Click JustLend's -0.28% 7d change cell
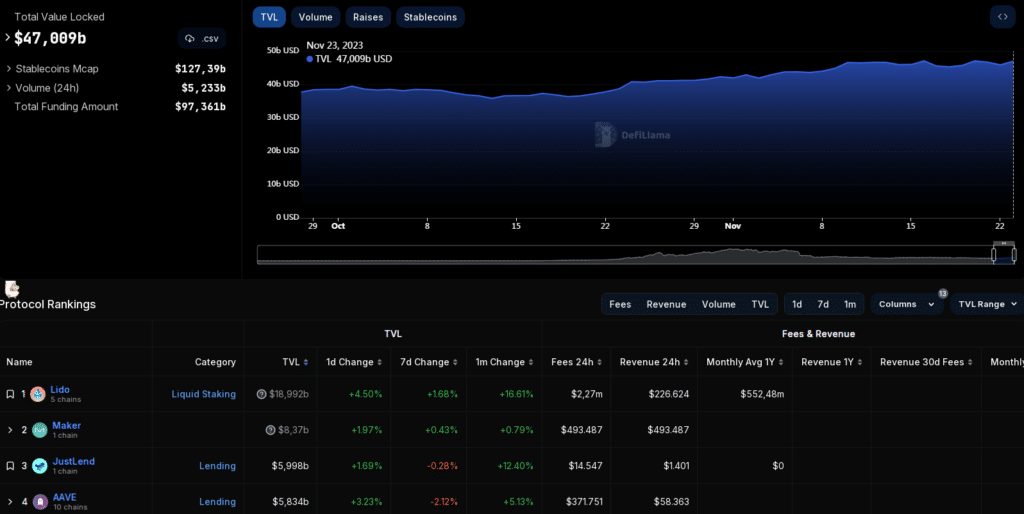Viewport: 1024px width, 514px height. (x=442, y=466)
